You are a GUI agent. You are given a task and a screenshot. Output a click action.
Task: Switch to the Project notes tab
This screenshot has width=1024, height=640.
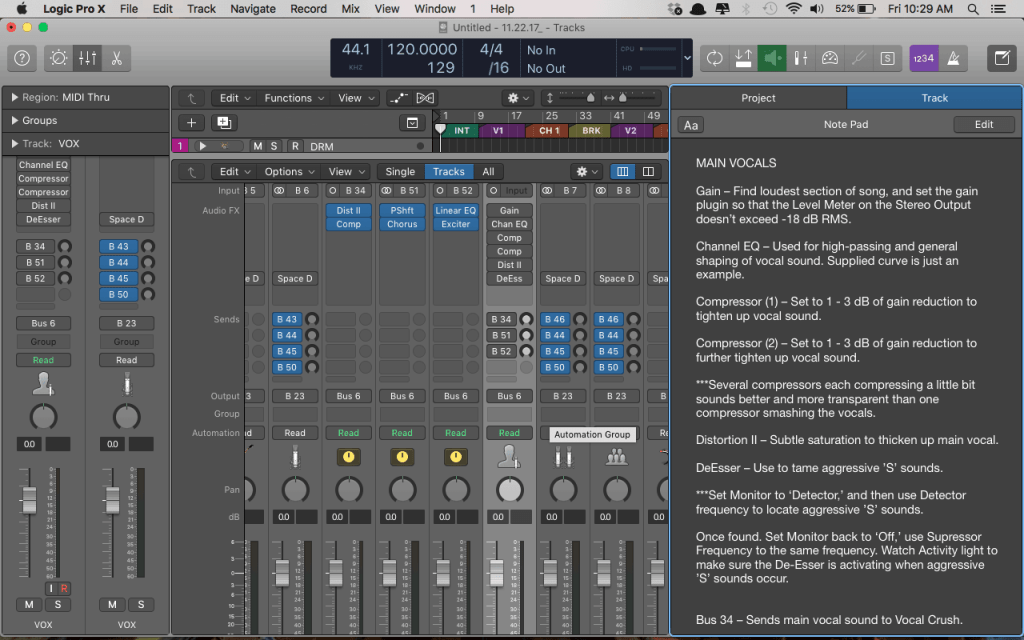tap(758, 98)
